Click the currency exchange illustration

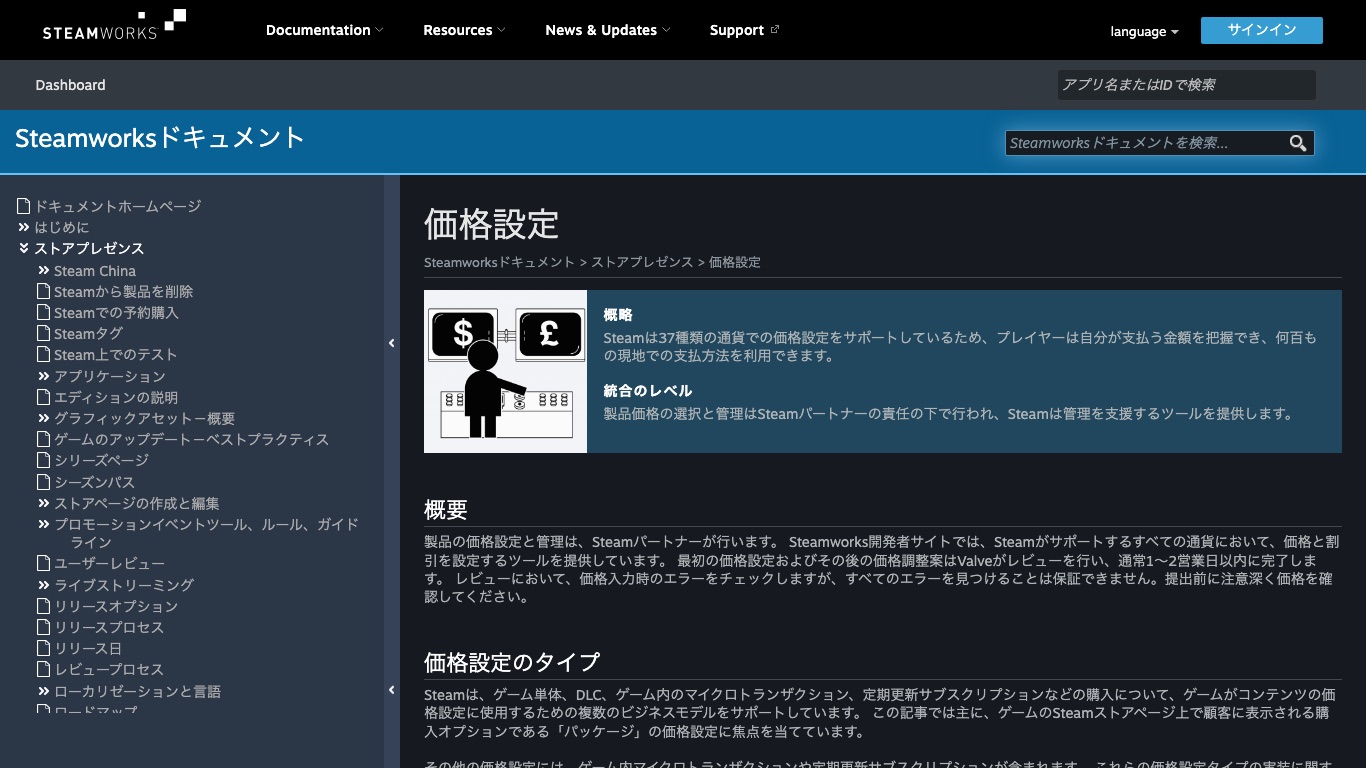pos(505,371)
